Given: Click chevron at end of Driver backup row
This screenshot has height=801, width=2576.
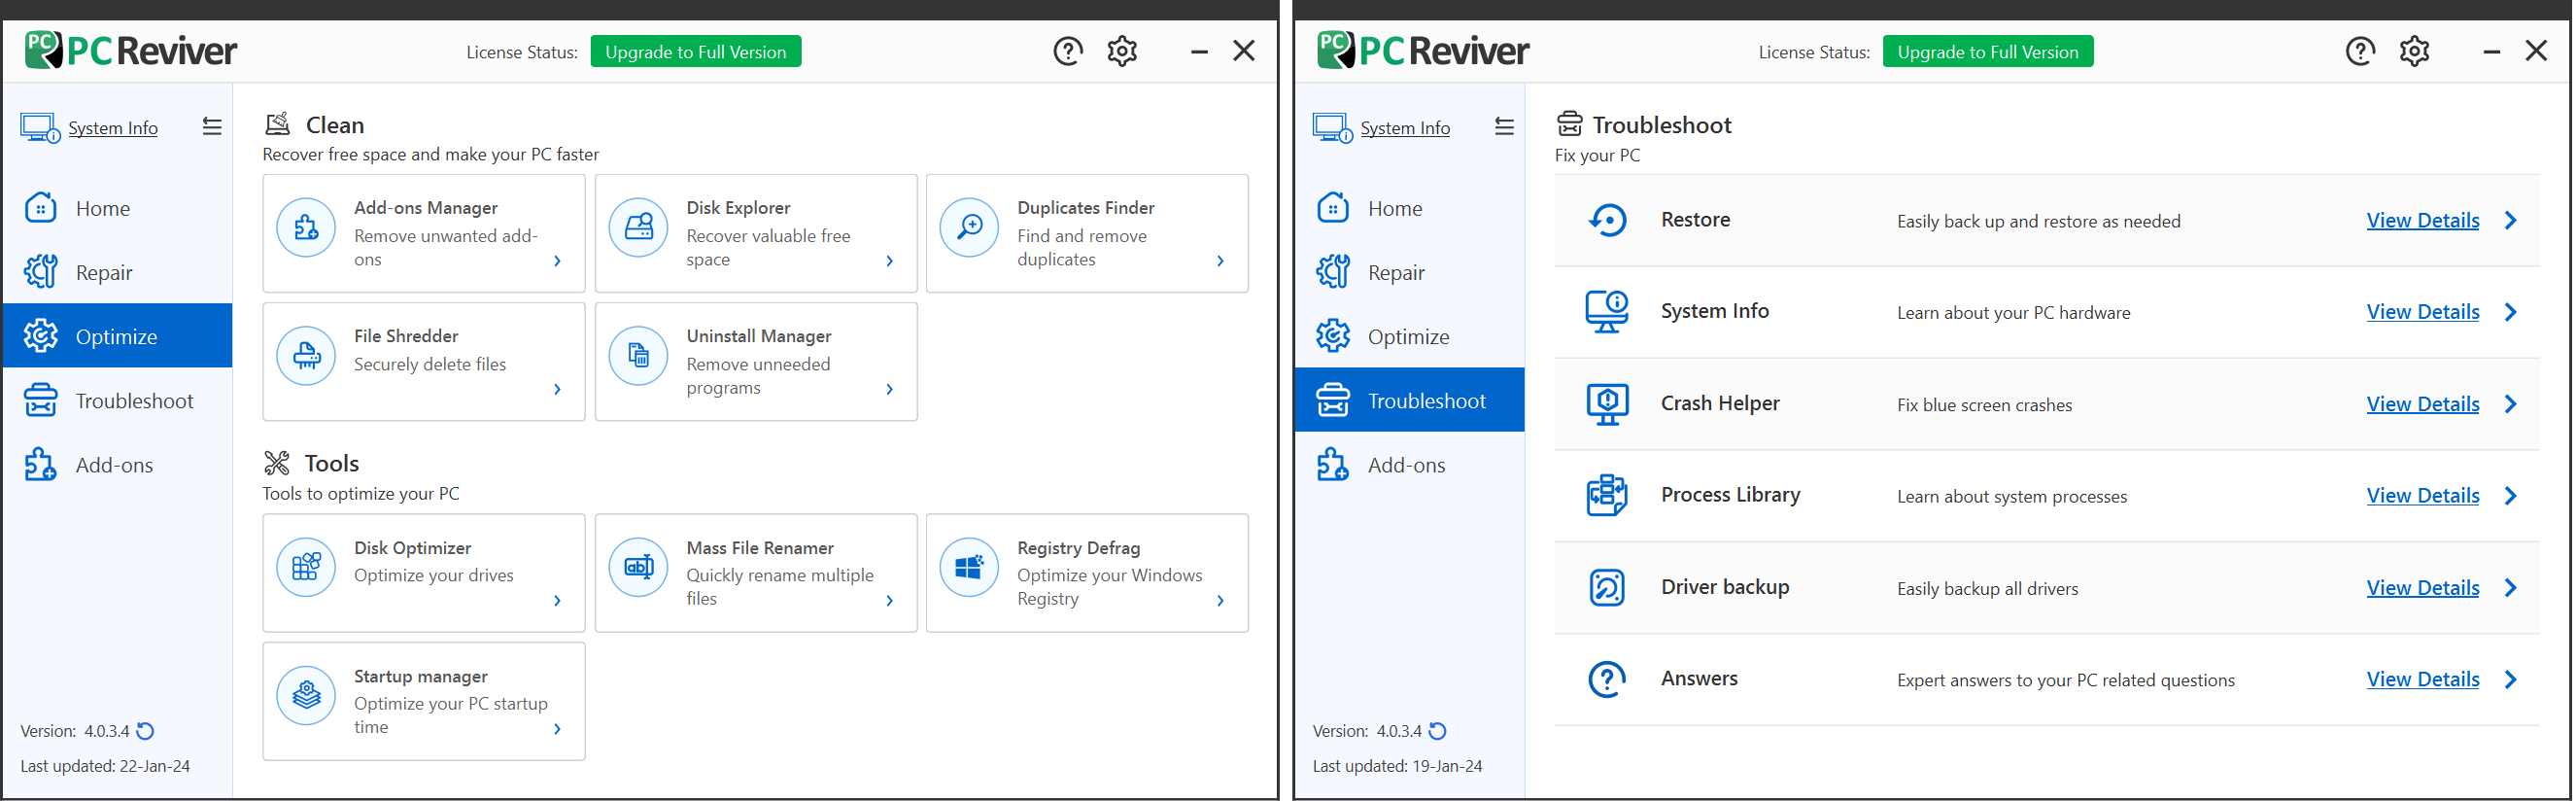Looking at the screenshot, I should click(2511, 588).
